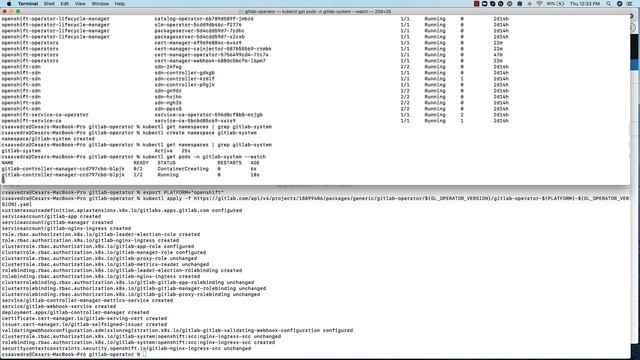Minimize the kubectl get pods terminal window
This screenshot has width=640, height=360.
pyautogui.click(x=11, y=11)
